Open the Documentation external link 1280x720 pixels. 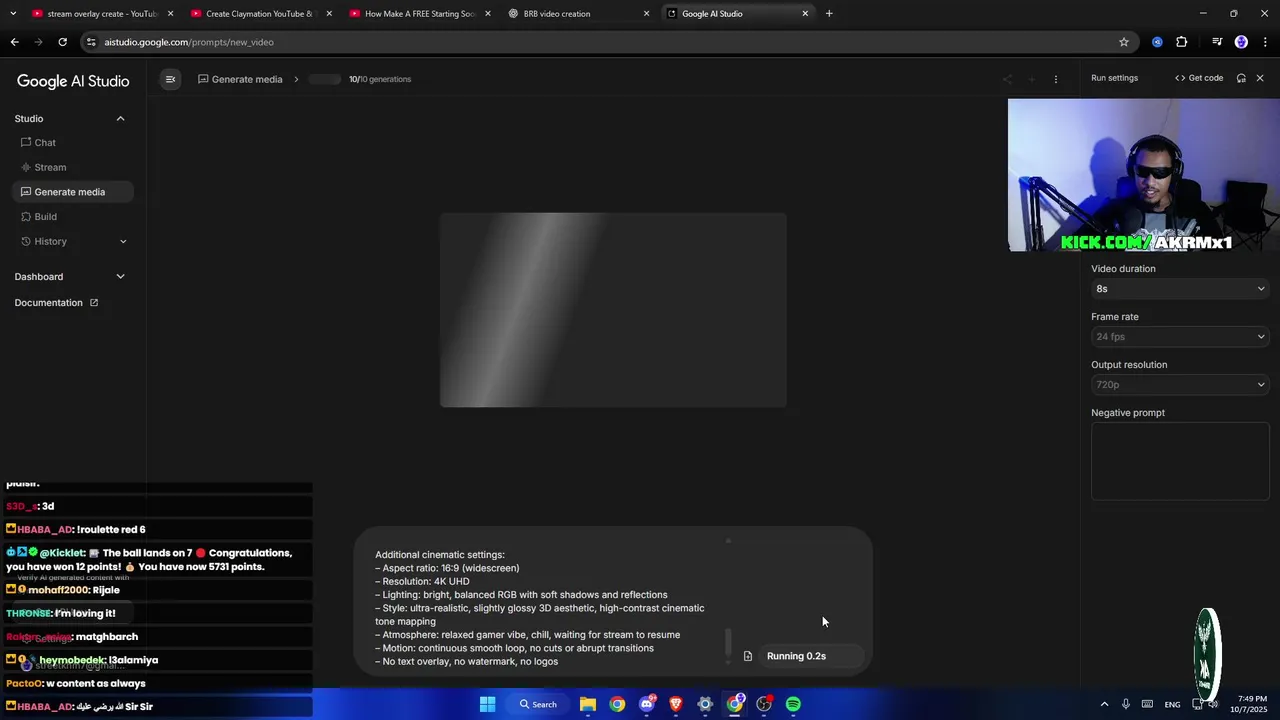point(56,303)
